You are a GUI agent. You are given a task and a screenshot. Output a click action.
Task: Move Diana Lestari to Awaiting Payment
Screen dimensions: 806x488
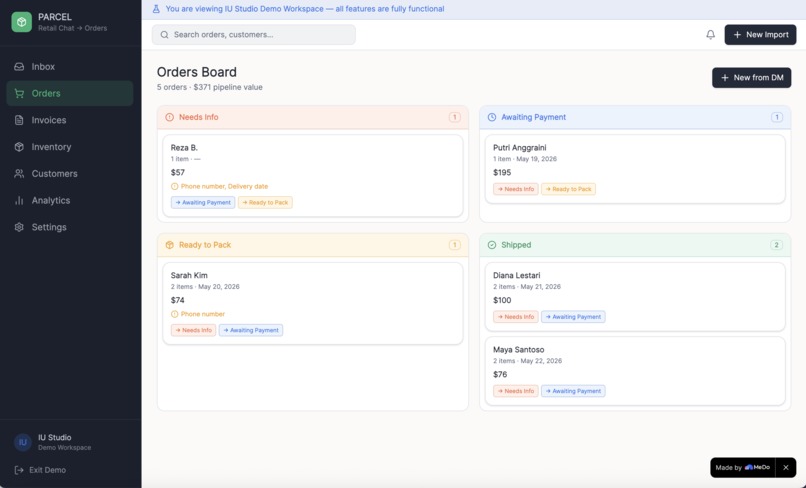[x=573, y=317]
